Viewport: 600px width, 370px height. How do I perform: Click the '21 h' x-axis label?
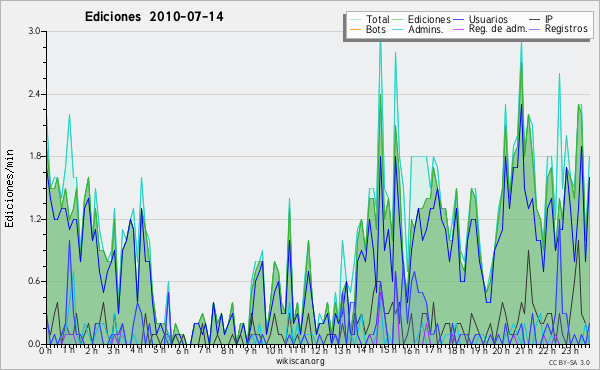coord(524,351)
